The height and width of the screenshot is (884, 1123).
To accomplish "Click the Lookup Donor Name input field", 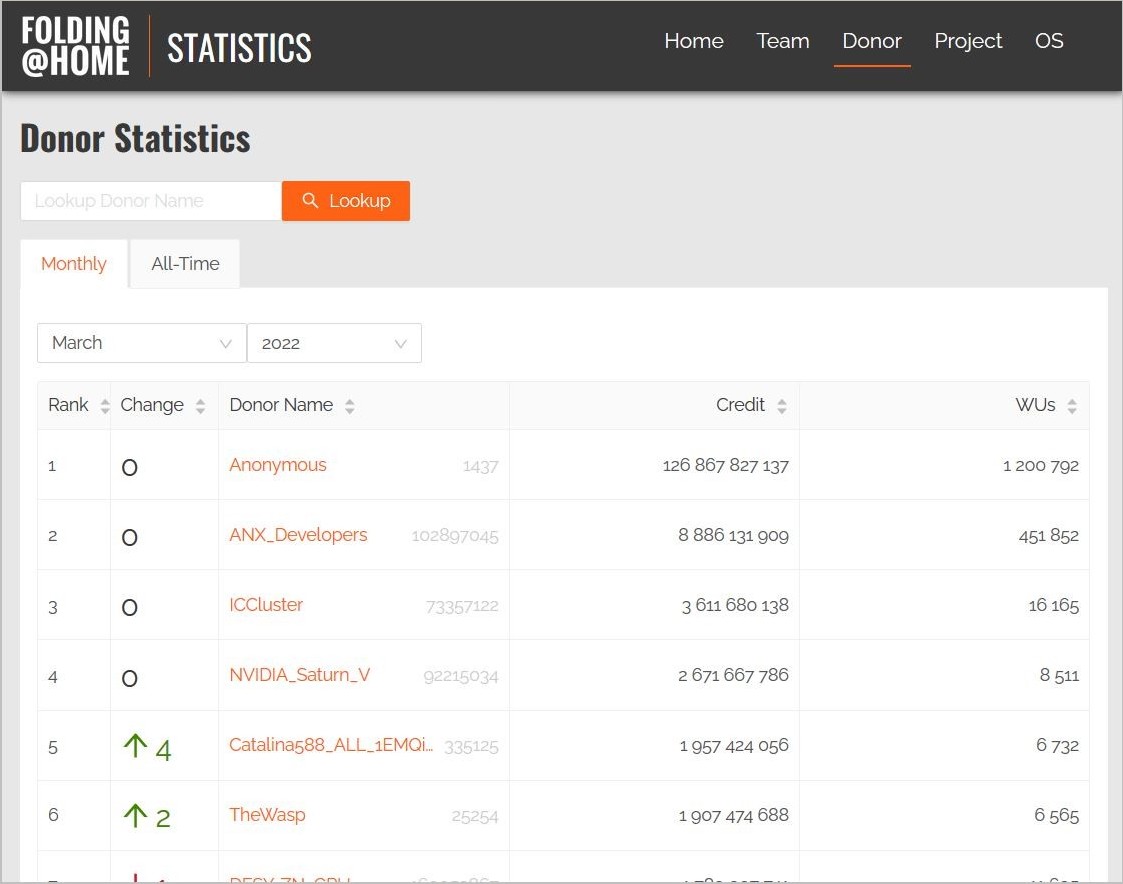I will 150,201.
